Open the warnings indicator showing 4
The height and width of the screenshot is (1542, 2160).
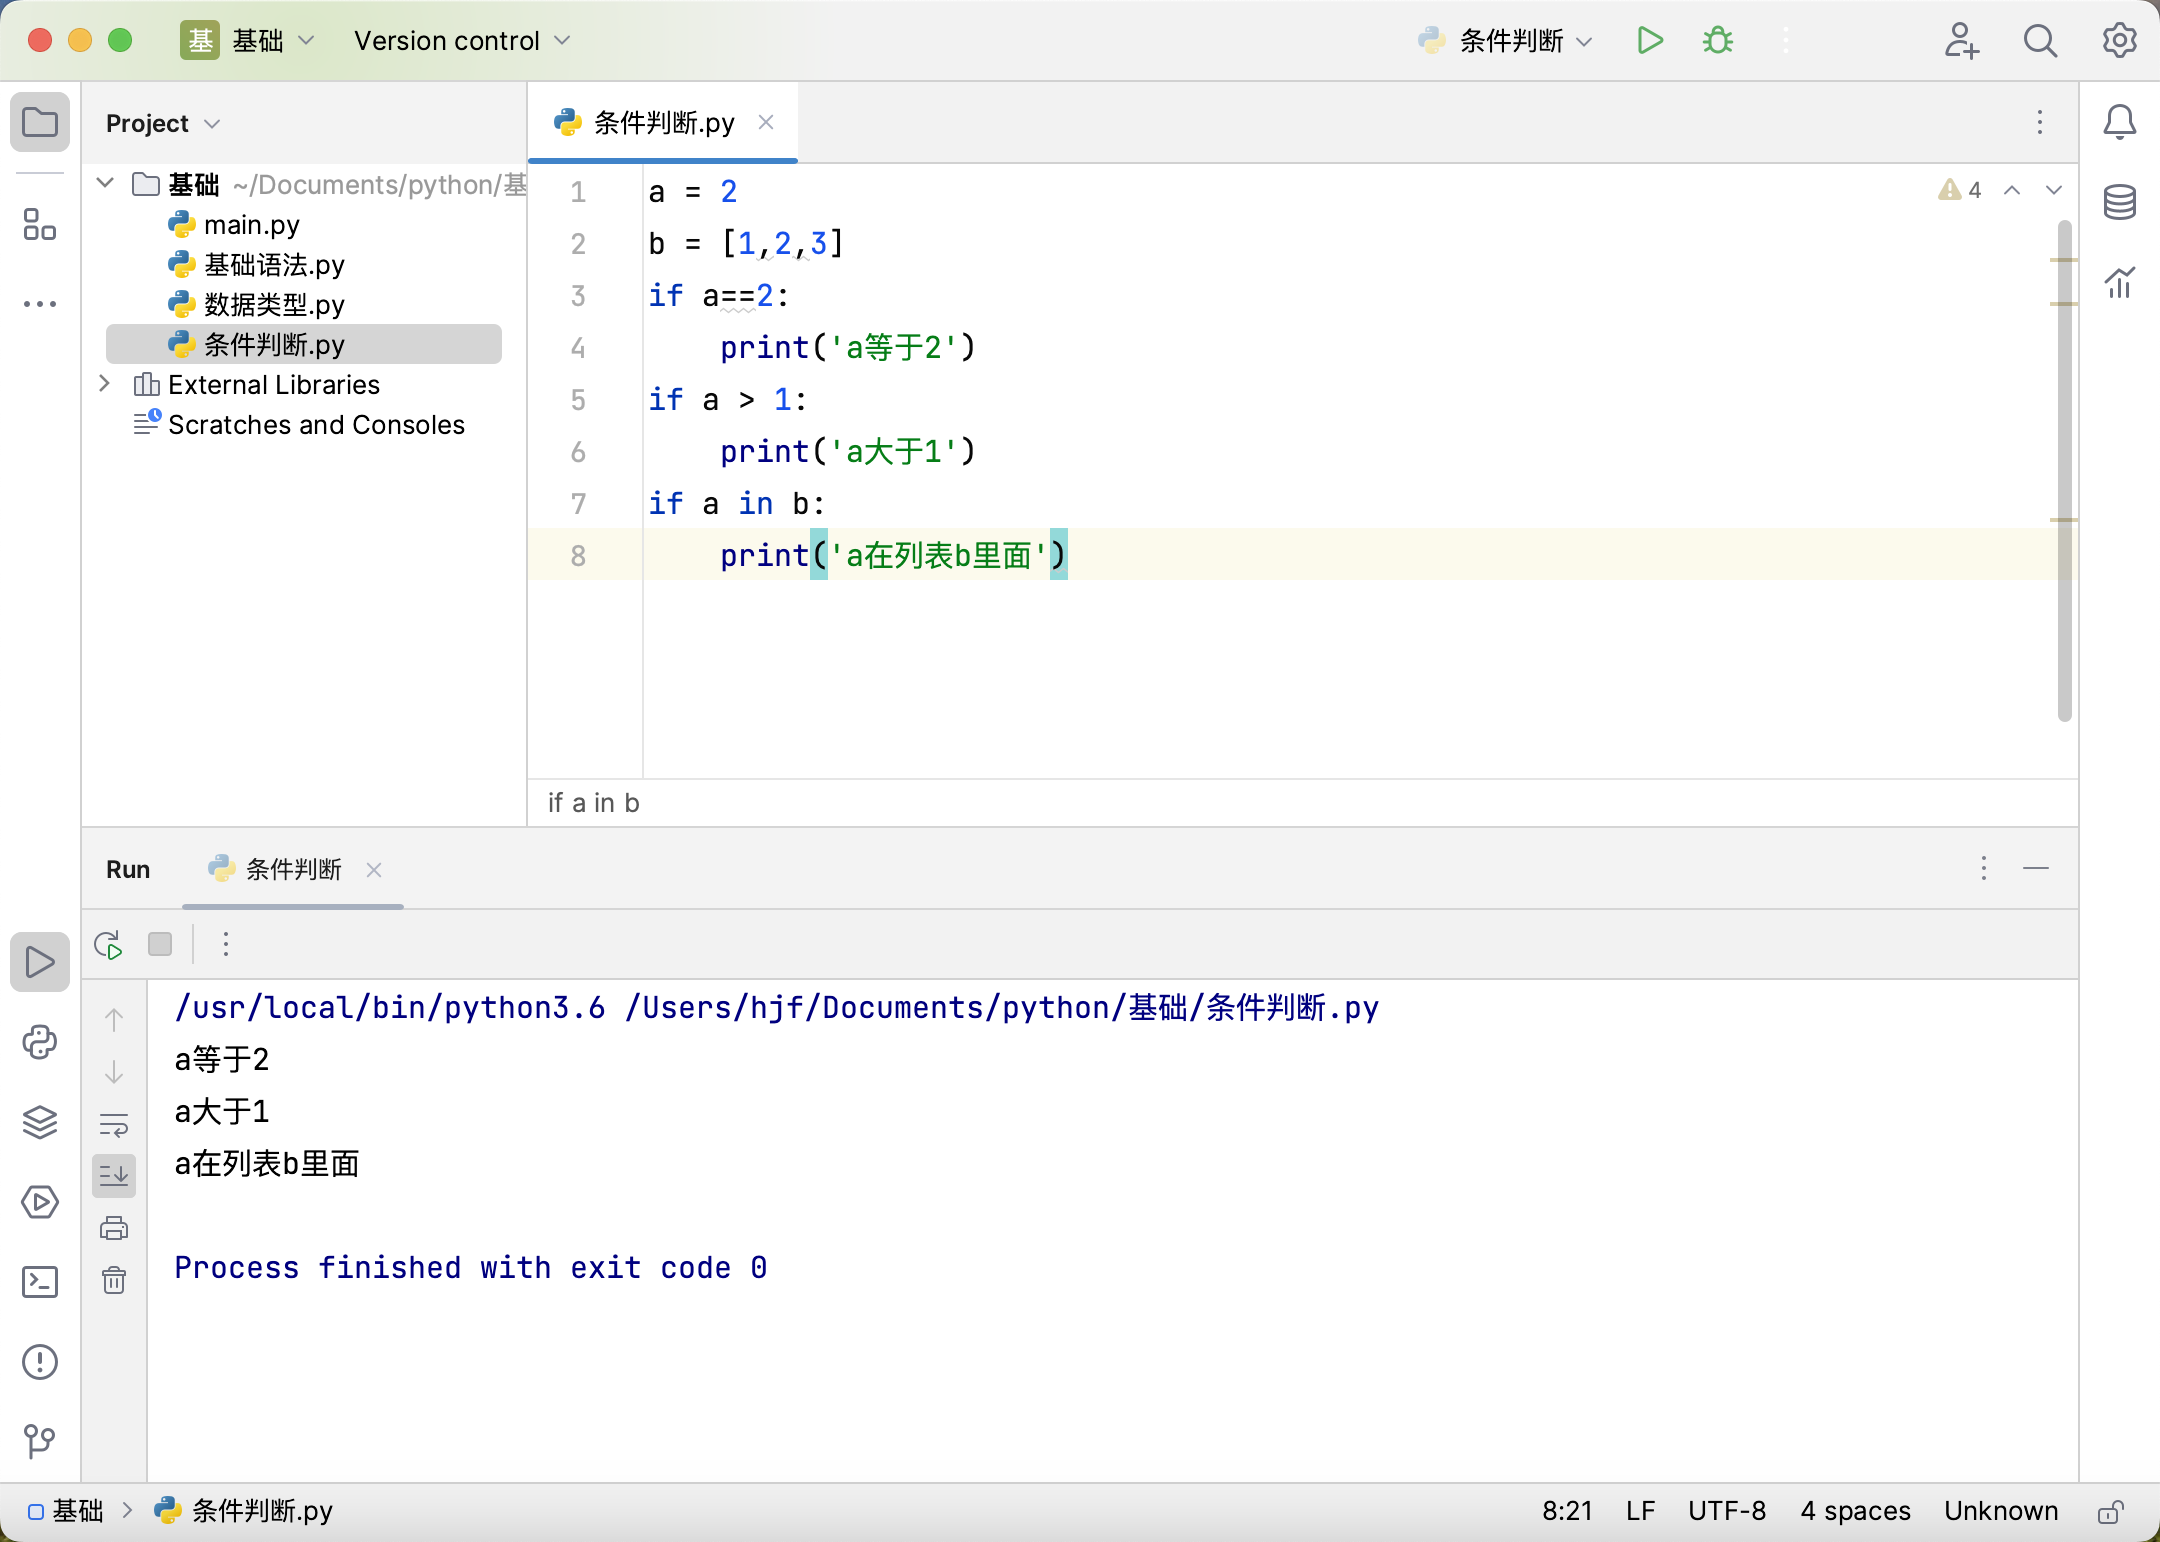point(1960,190)
